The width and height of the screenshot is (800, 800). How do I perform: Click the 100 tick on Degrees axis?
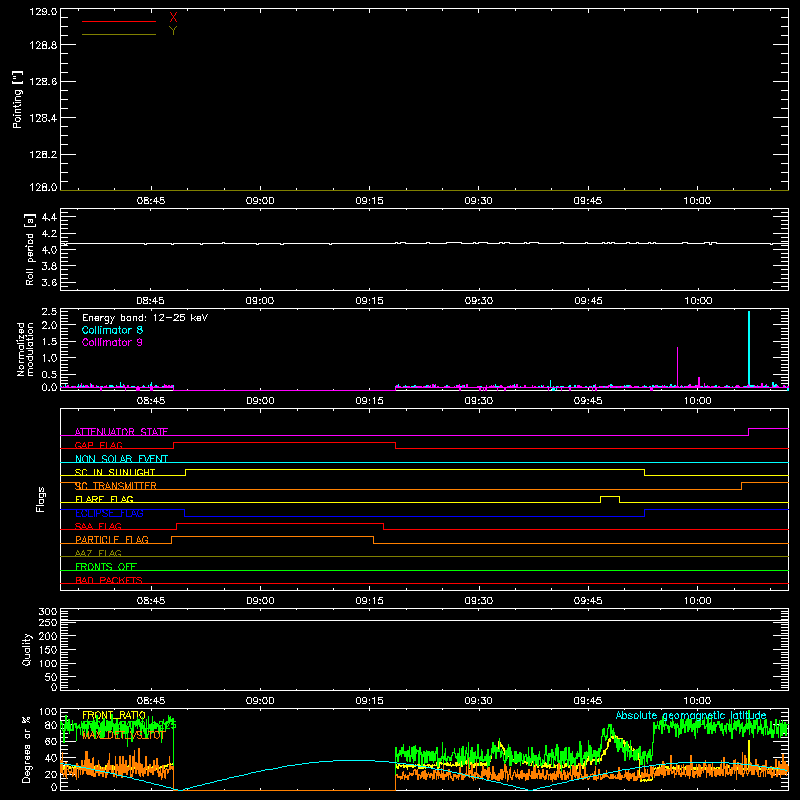click(x=47, y=712)
